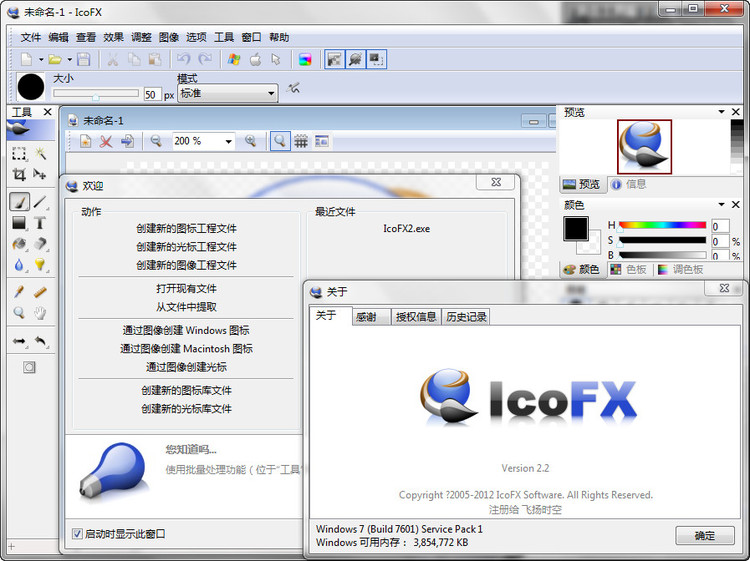Click the zoom in magnifier icon
Viewport: 750px width, 561px height.
click(251, 142)
